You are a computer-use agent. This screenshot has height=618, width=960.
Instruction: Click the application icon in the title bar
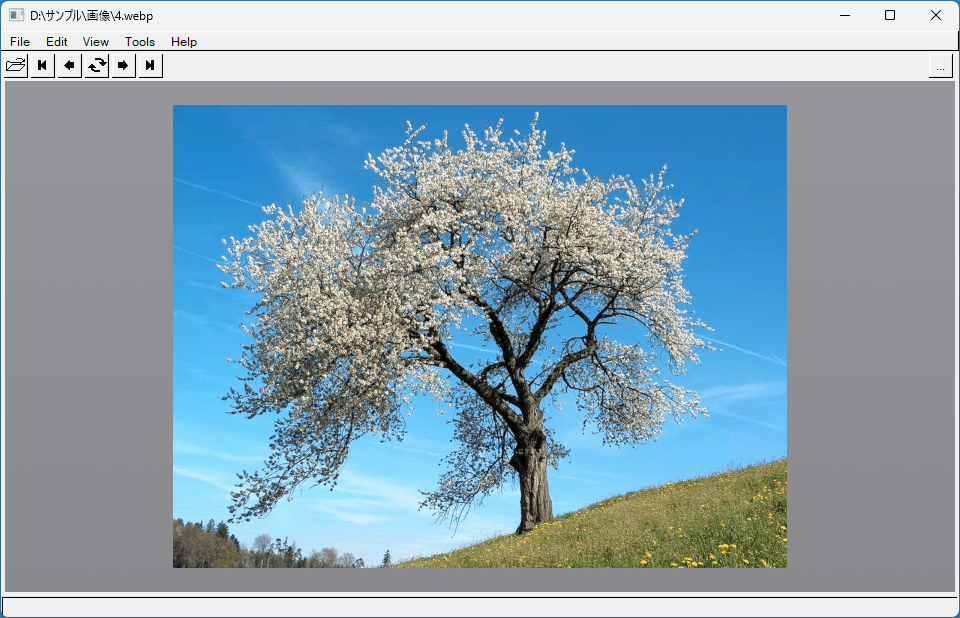click(17, 15)
